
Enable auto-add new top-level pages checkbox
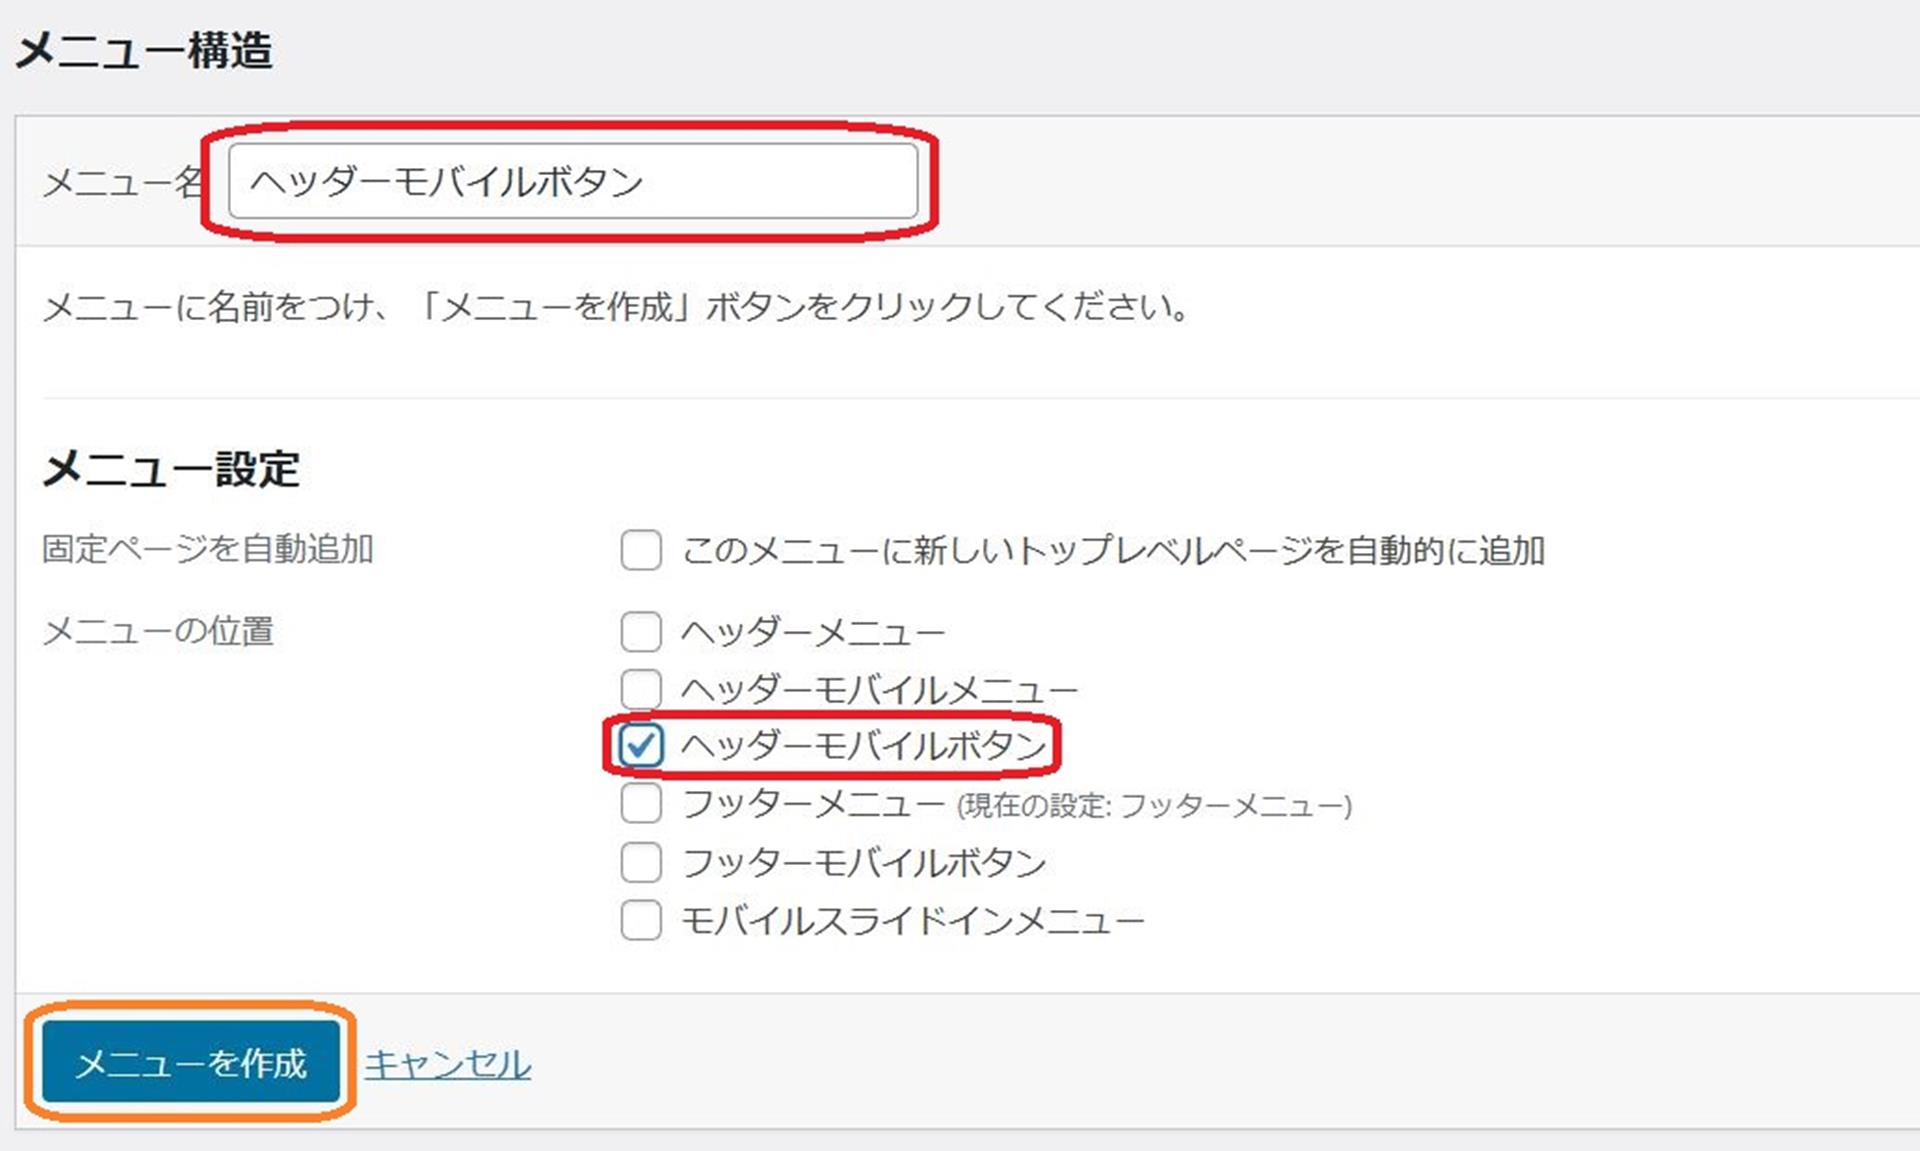641,550
